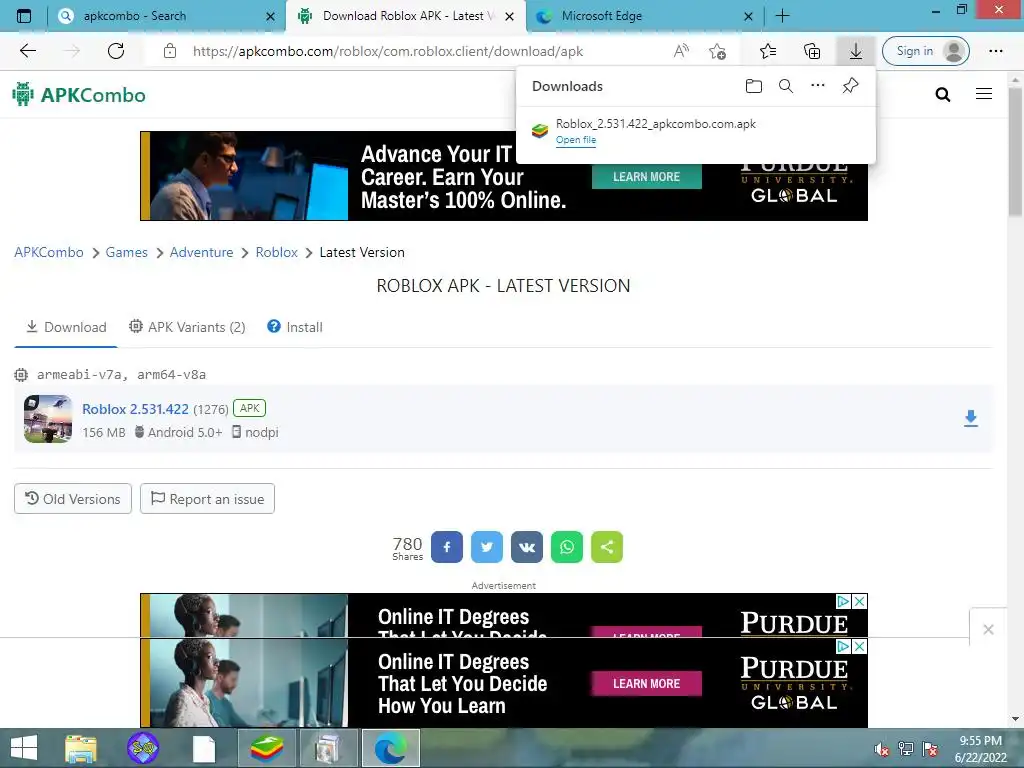1024x768 pixels.
Task: Share the page on Facebook
Action: click(447, 547)
